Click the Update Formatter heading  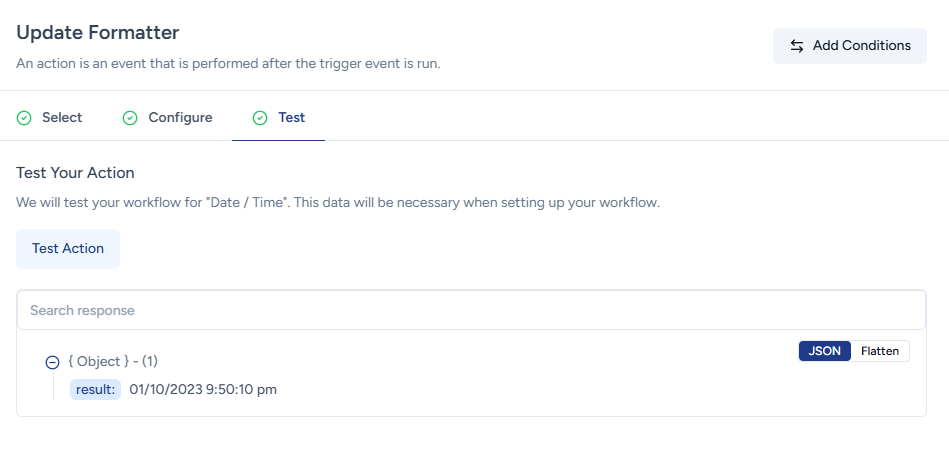click(98, 33)
